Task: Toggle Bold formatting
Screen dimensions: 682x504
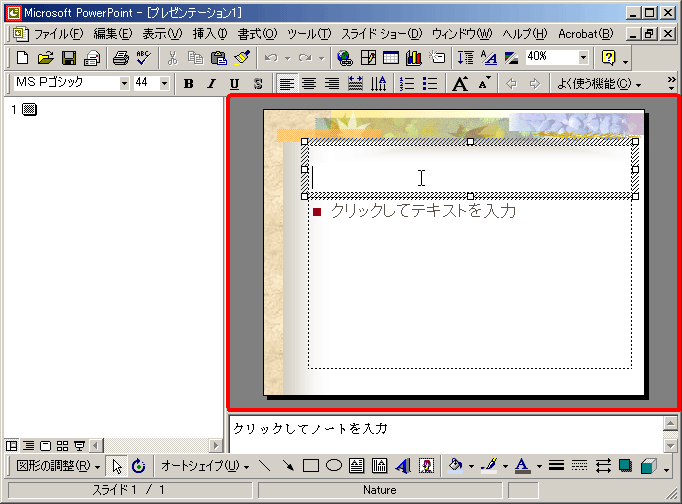Action: click(186, 83)
